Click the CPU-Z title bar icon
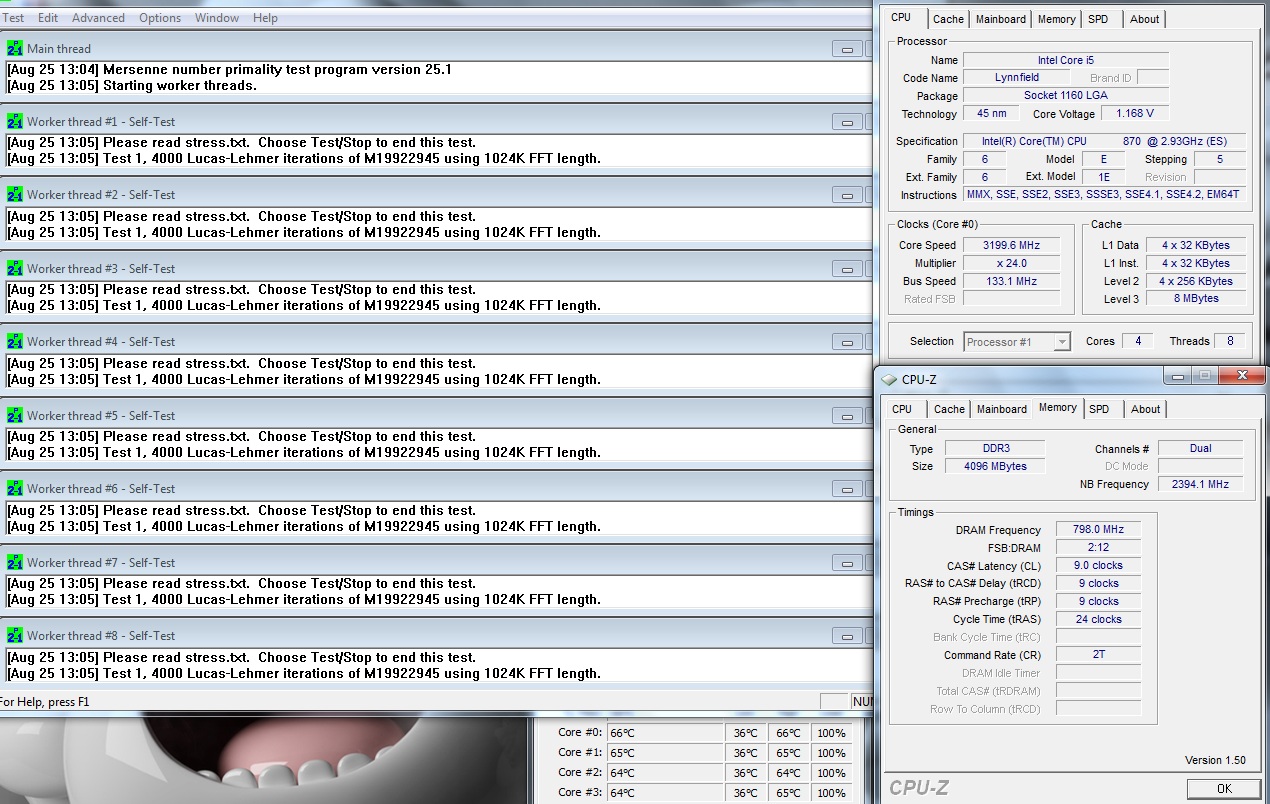Screen dimensions: 1270x804 click(889, 379)
